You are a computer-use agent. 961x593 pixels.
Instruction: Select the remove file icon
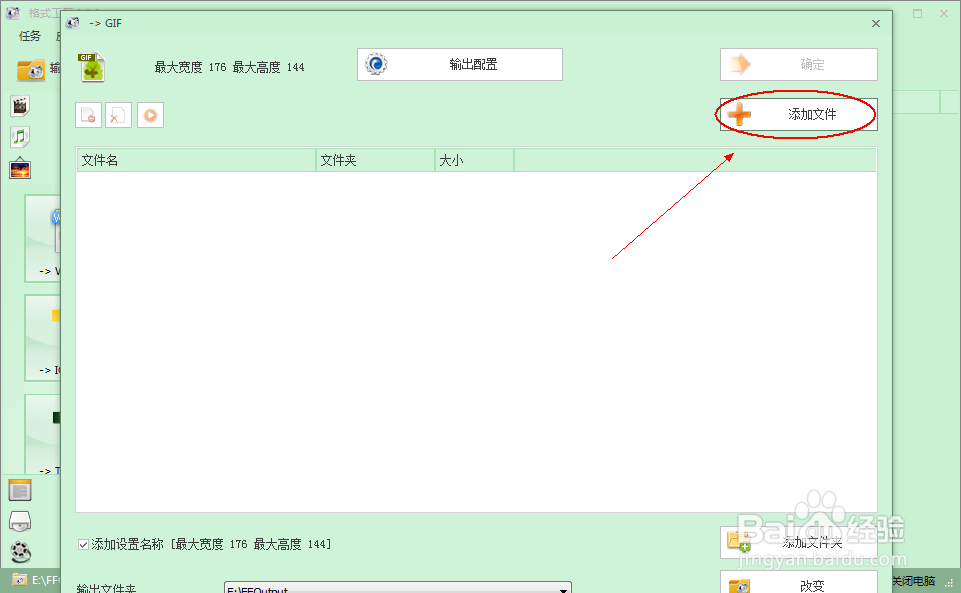[x=87, y=115]
